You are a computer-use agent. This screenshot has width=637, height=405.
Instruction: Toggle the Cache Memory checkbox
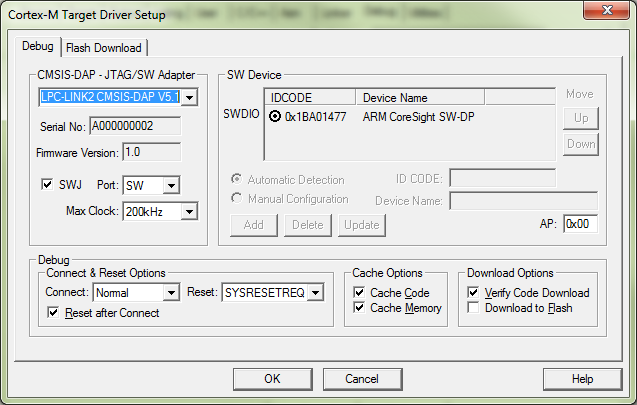(x=360, y=308)
